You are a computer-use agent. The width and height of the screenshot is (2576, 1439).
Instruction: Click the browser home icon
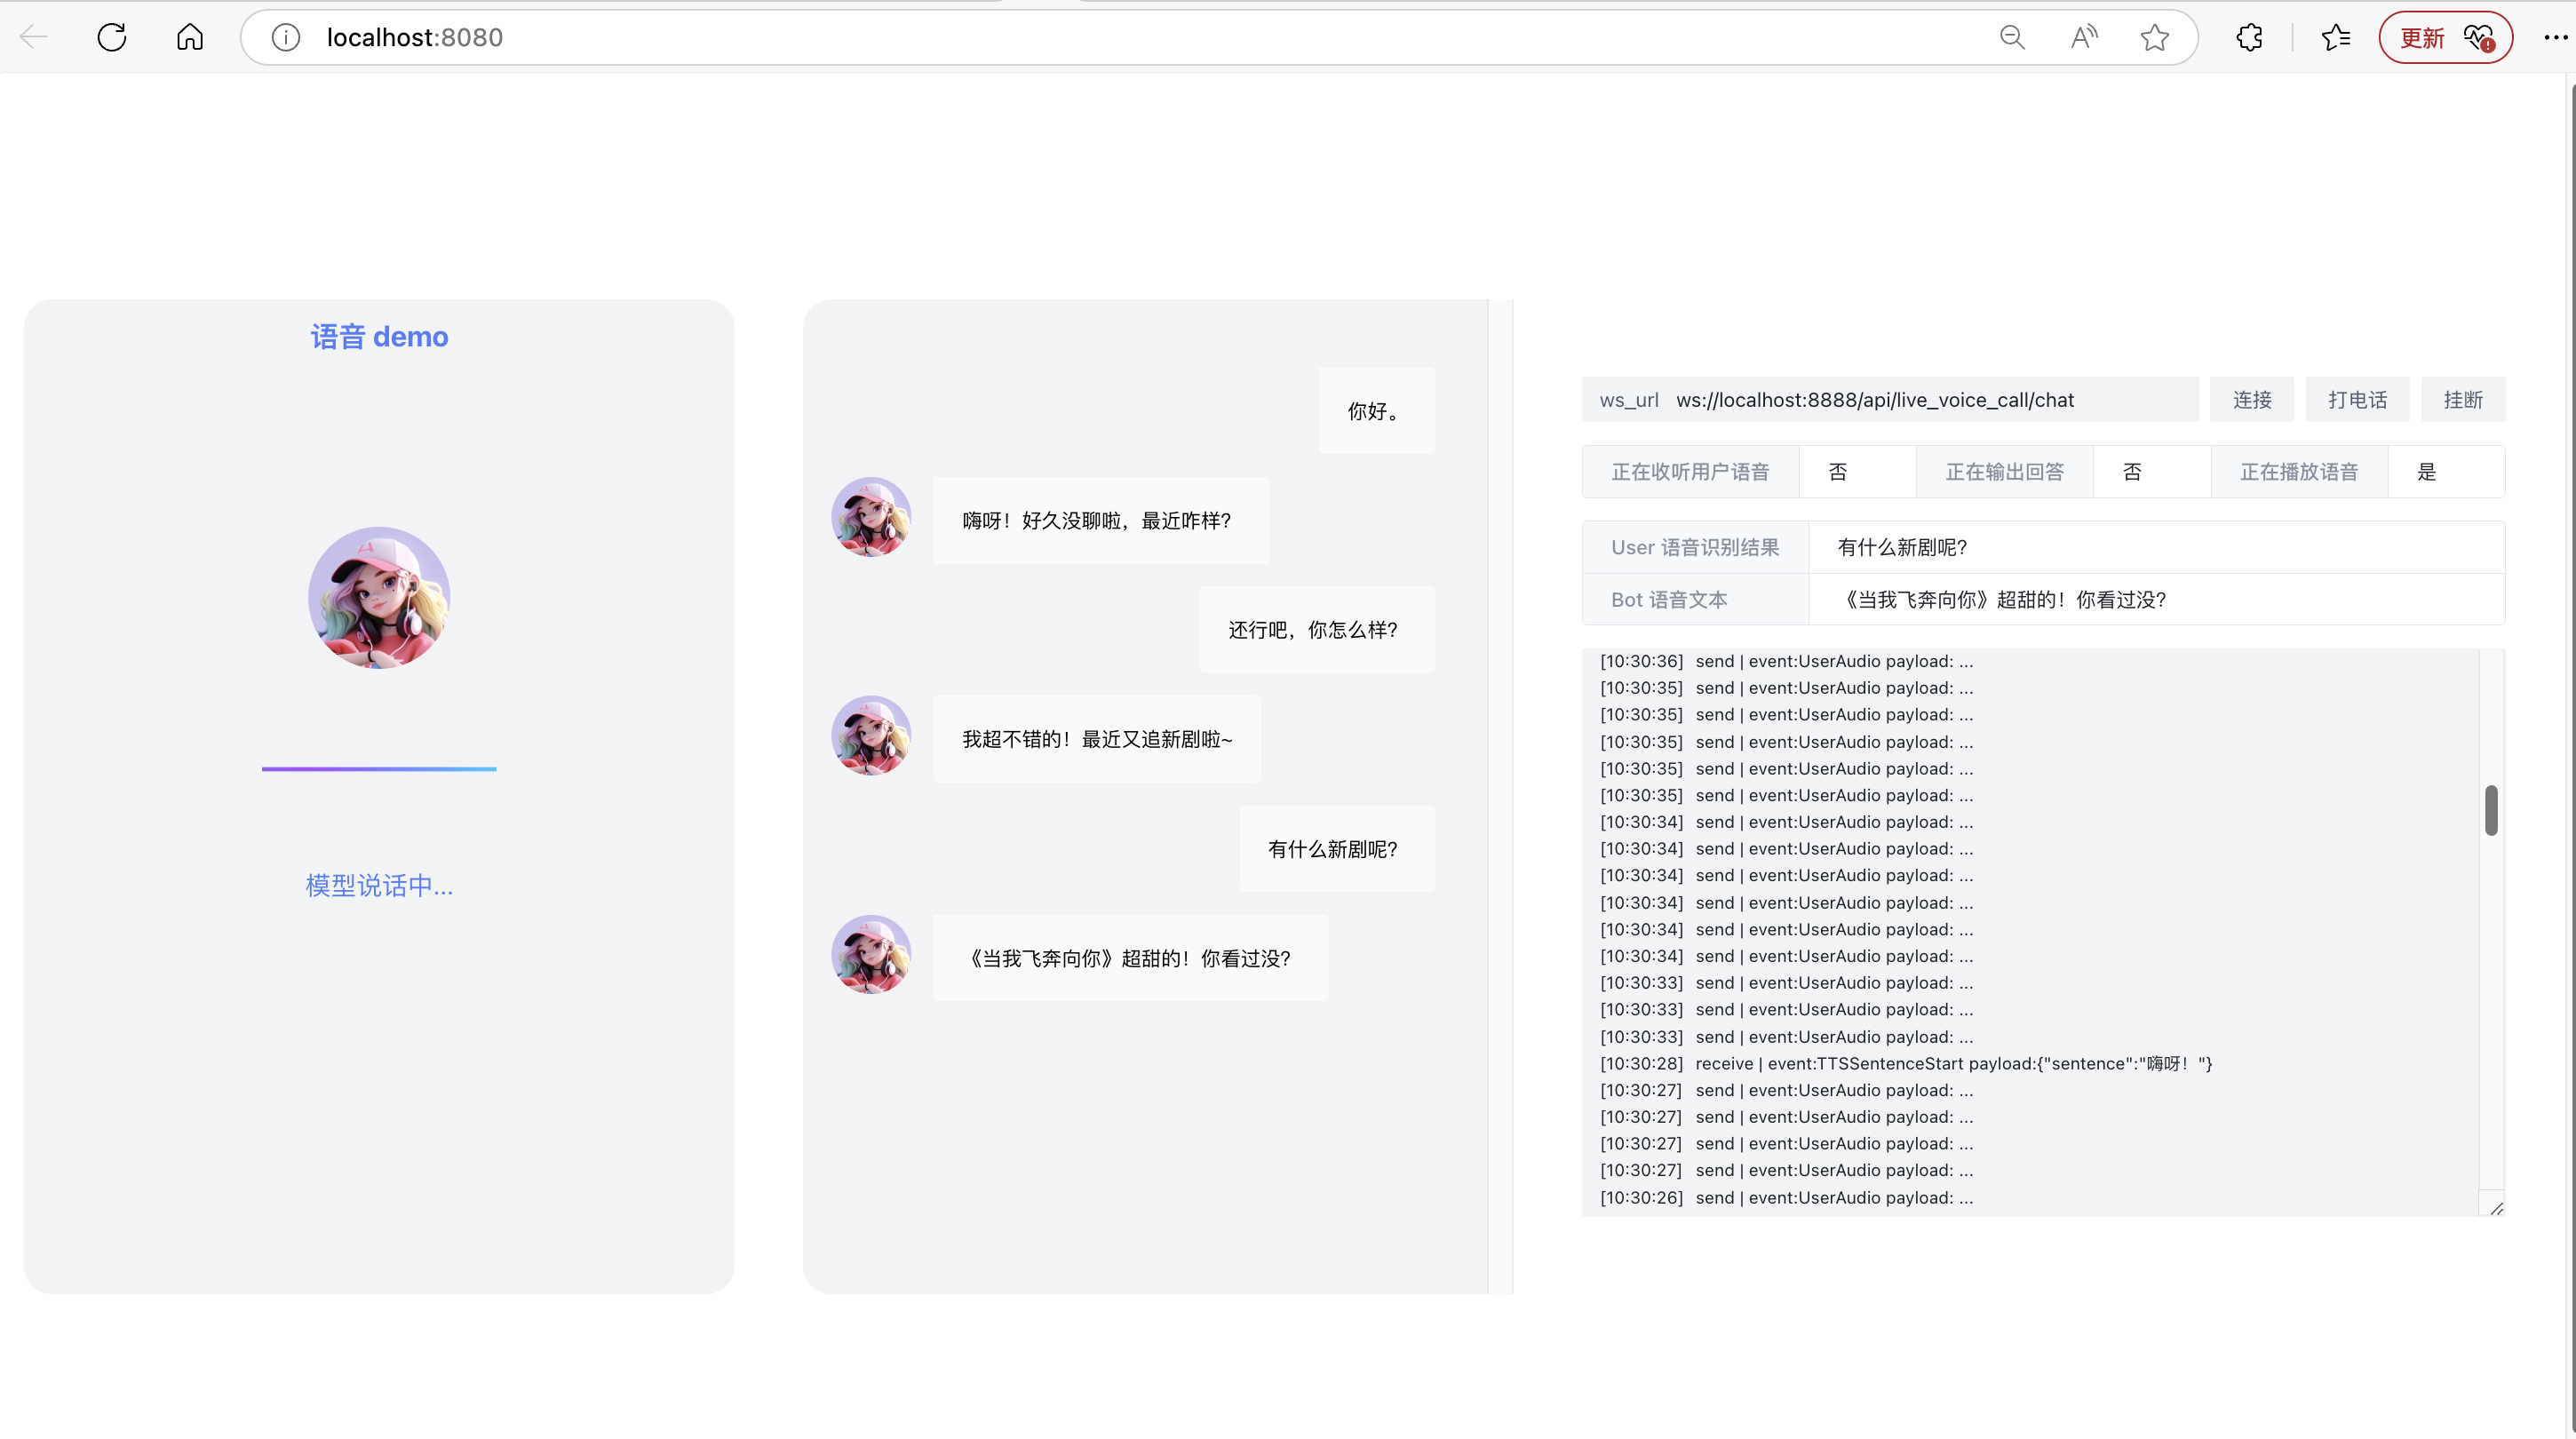click(190, 38)
